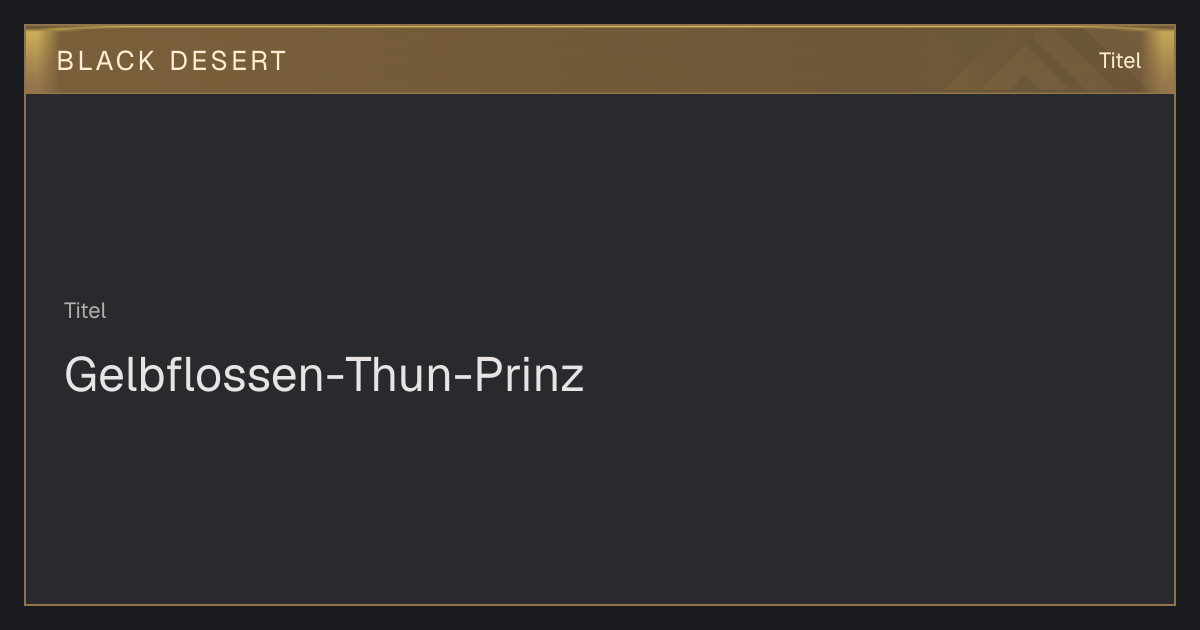Click the word DESERT in the logo
The image size is (1200, 630).
click(x=228, y=61)
